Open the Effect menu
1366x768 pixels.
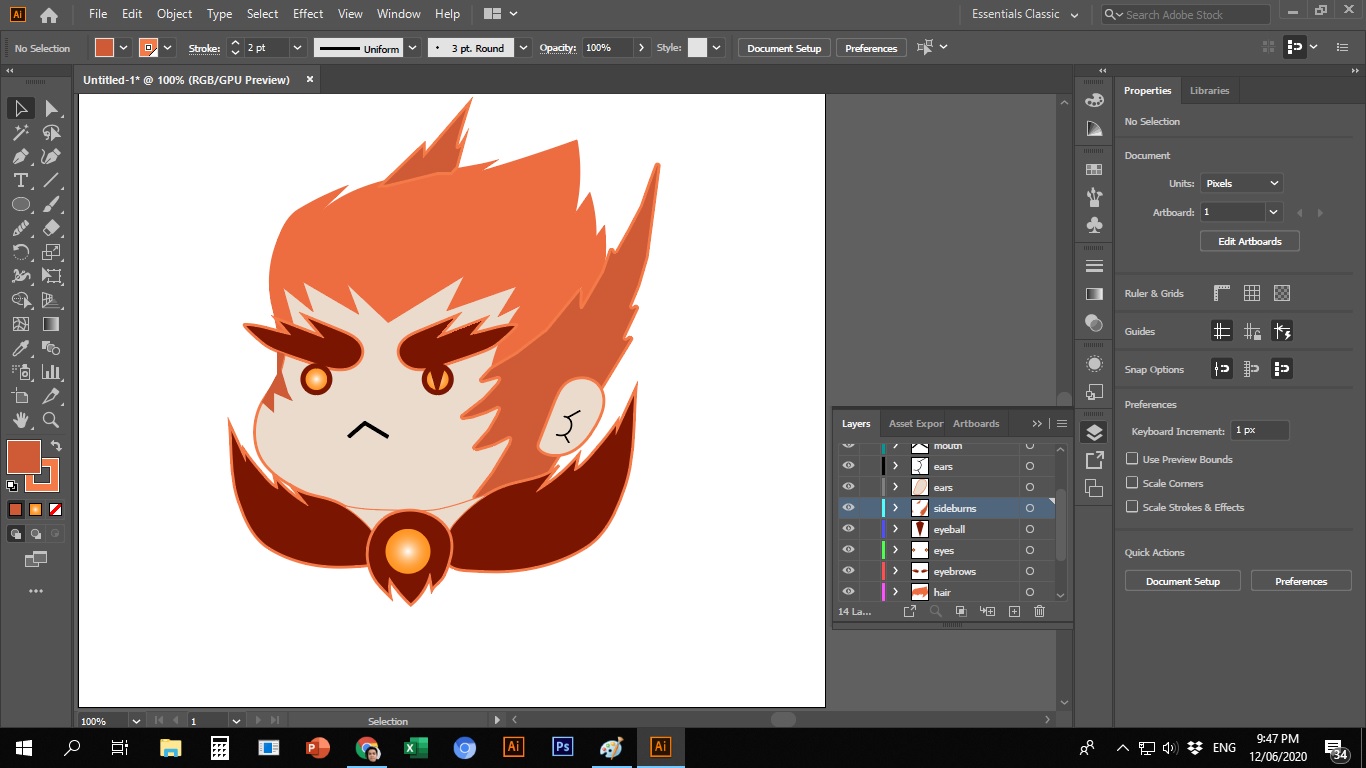coord(308,14)
